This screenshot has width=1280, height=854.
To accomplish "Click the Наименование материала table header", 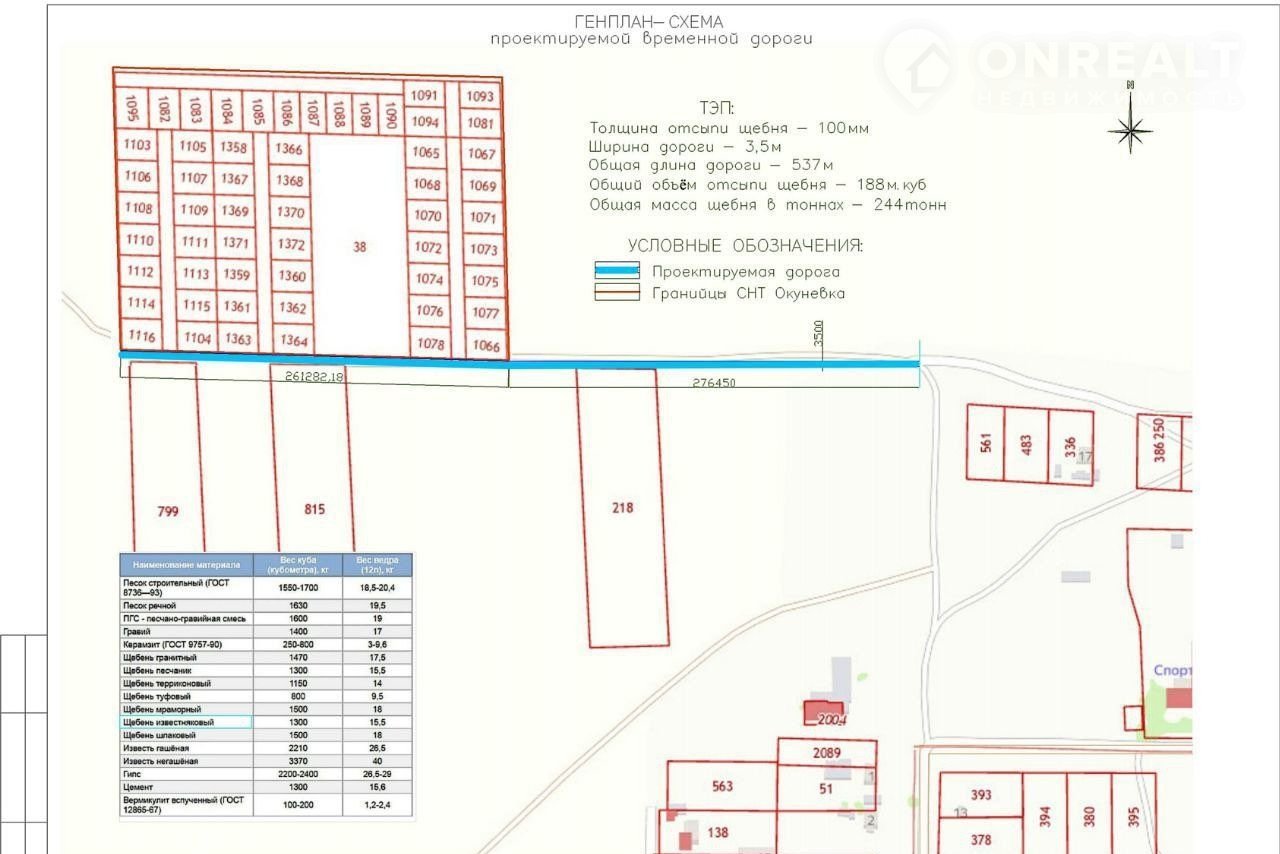I will pos(186,565).
